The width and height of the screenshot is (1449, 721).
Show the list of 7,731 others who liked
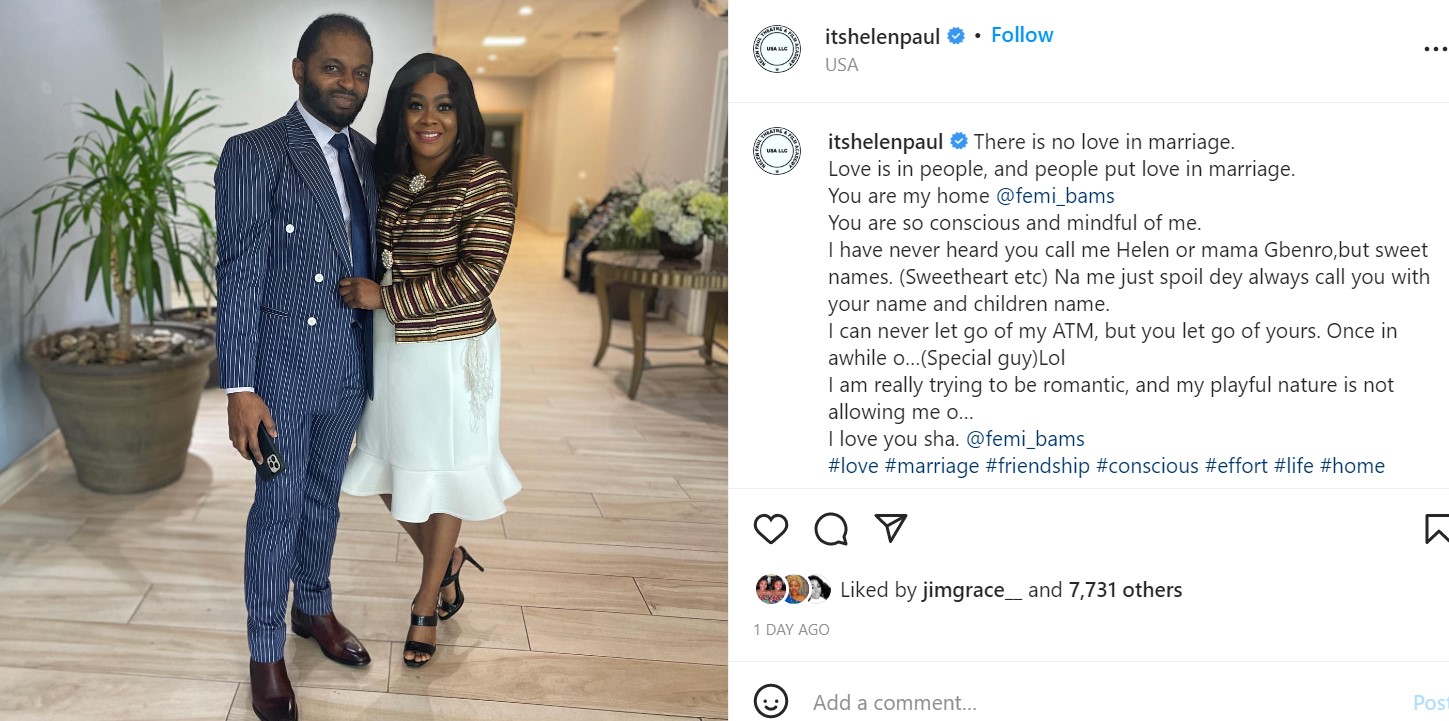pyautogui.click(x=1125, y=590)
